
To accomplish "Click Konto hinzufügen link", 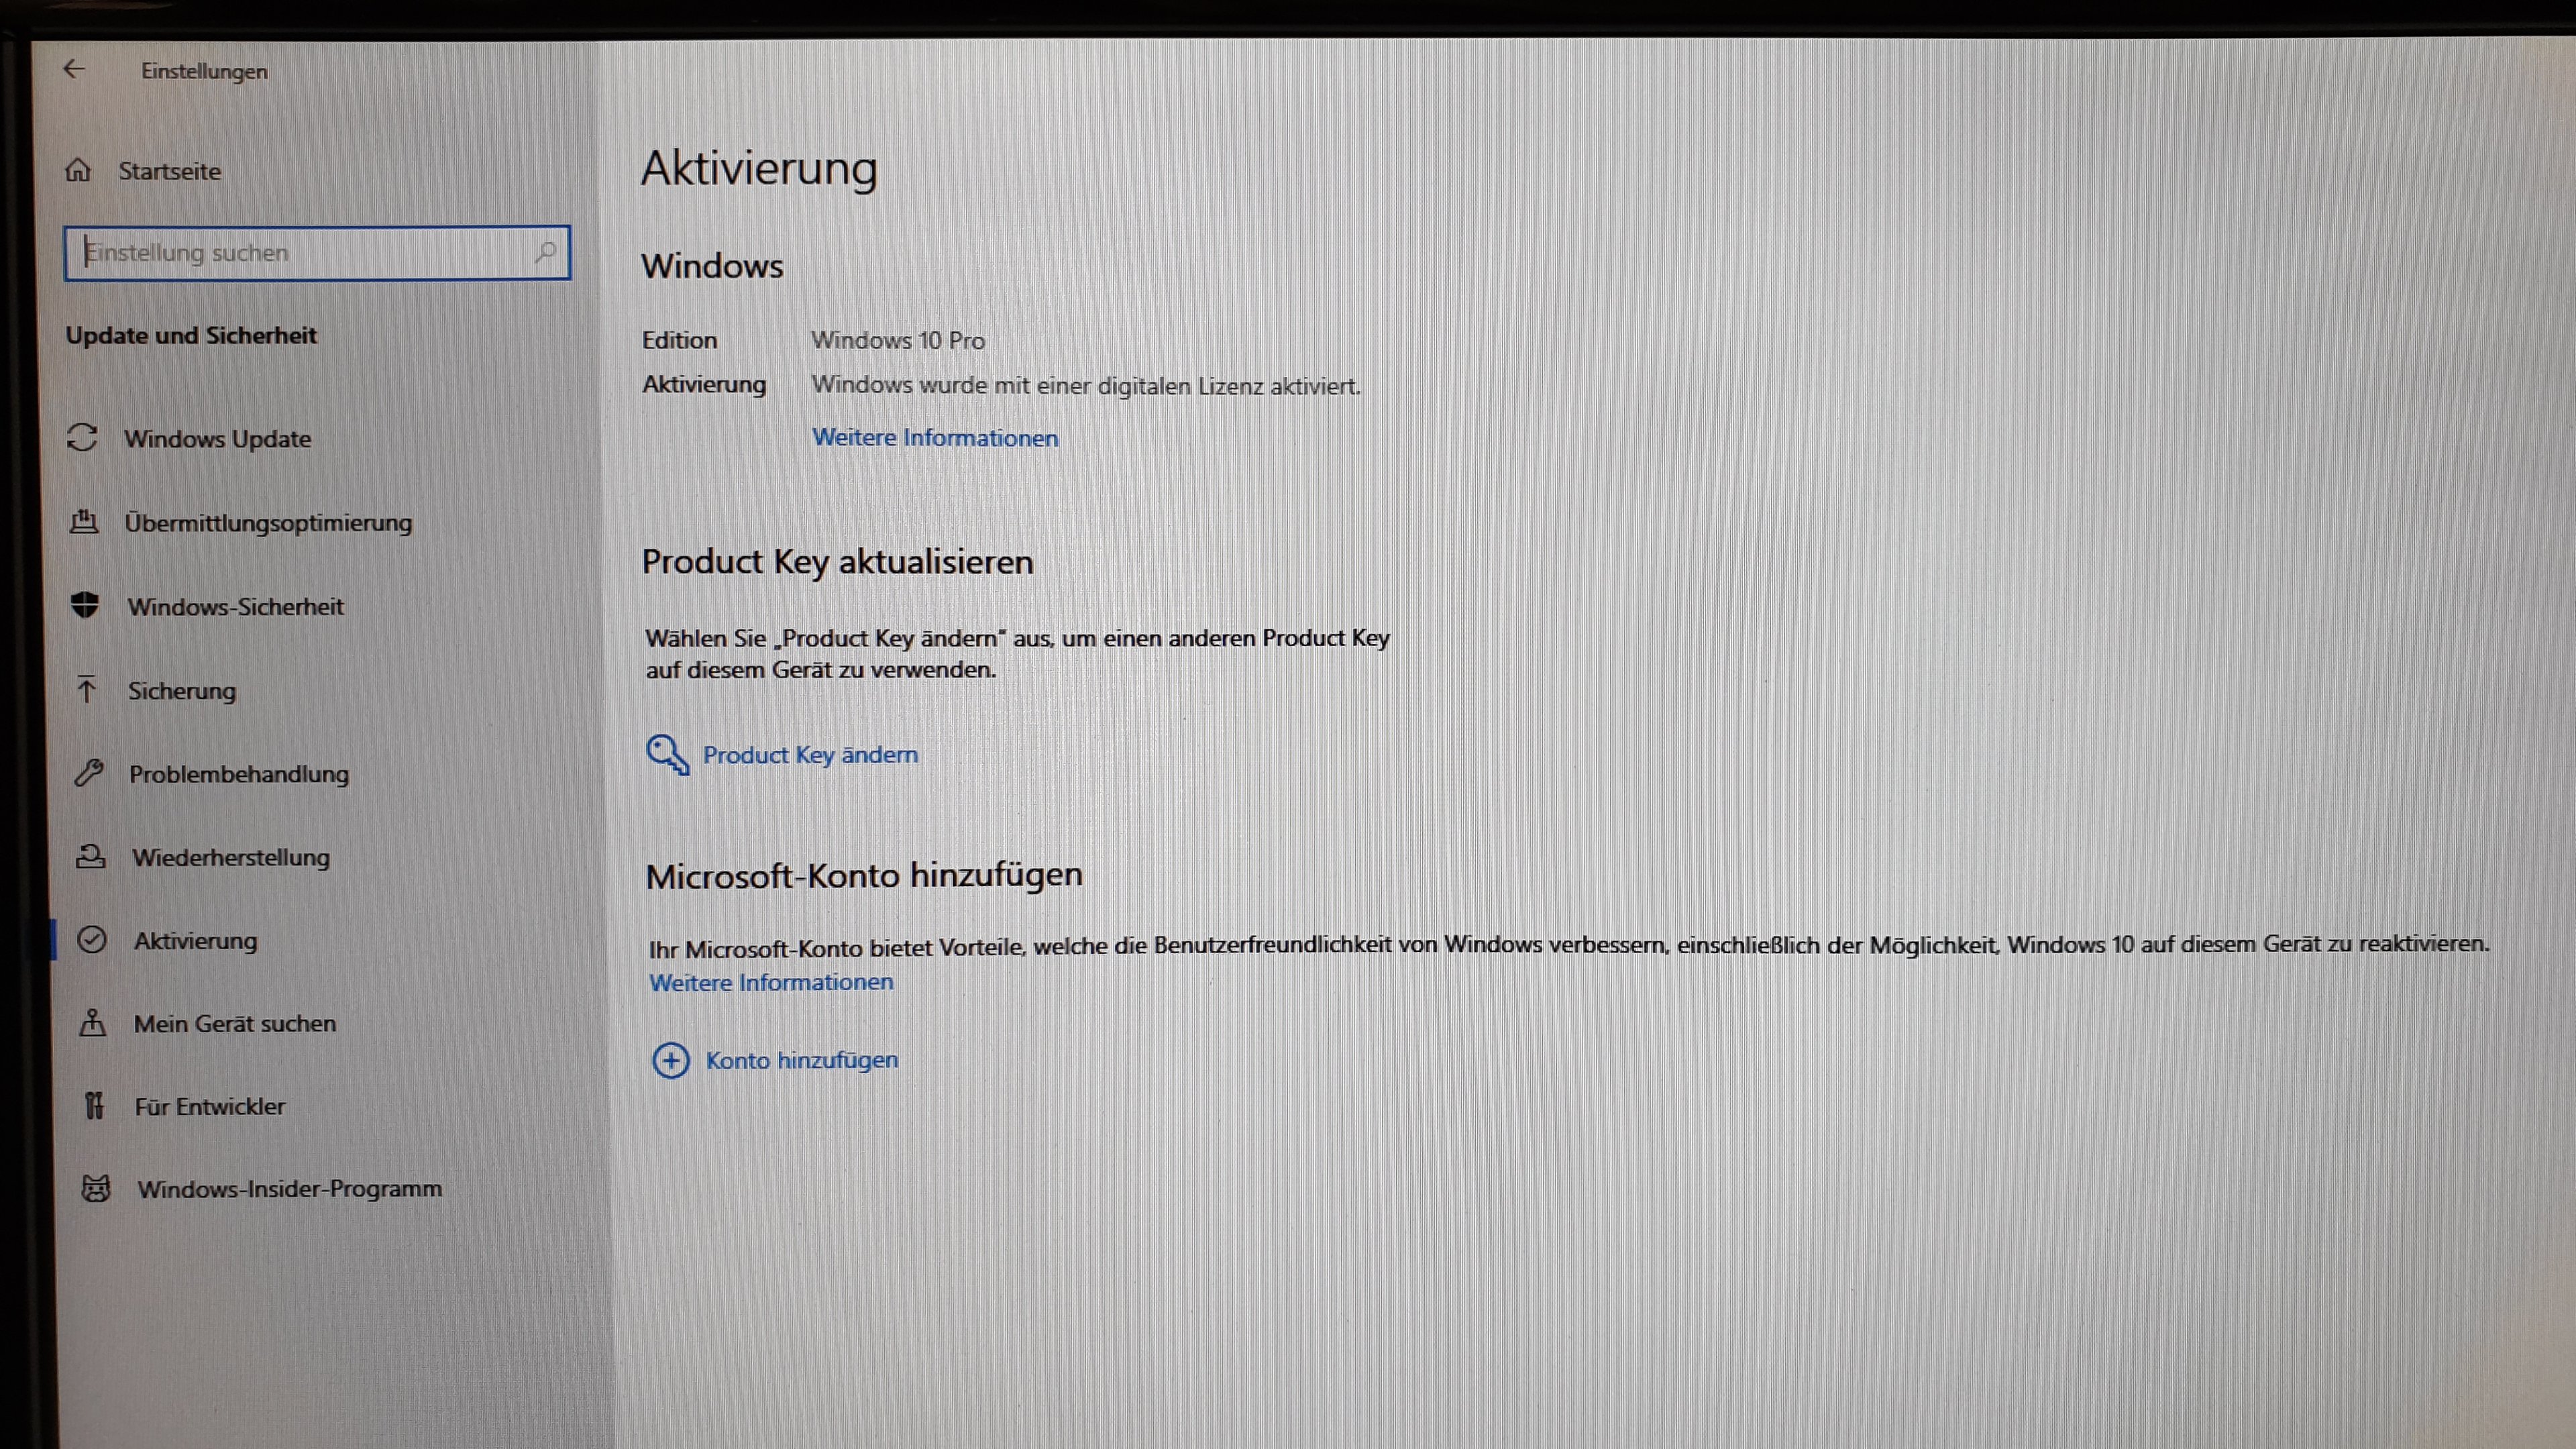I will tap(802, 1060).
